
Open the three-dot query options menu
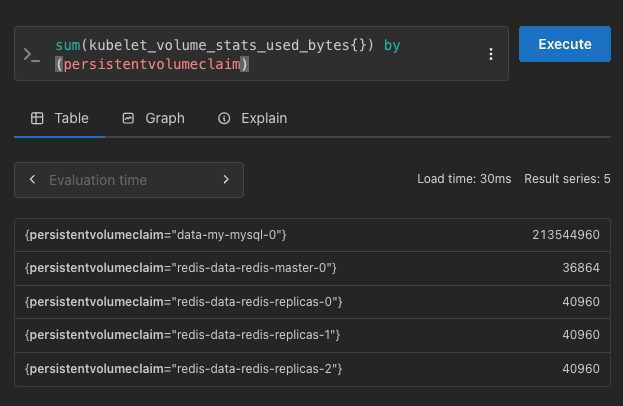pyautogui.click(x=490, y=54)
